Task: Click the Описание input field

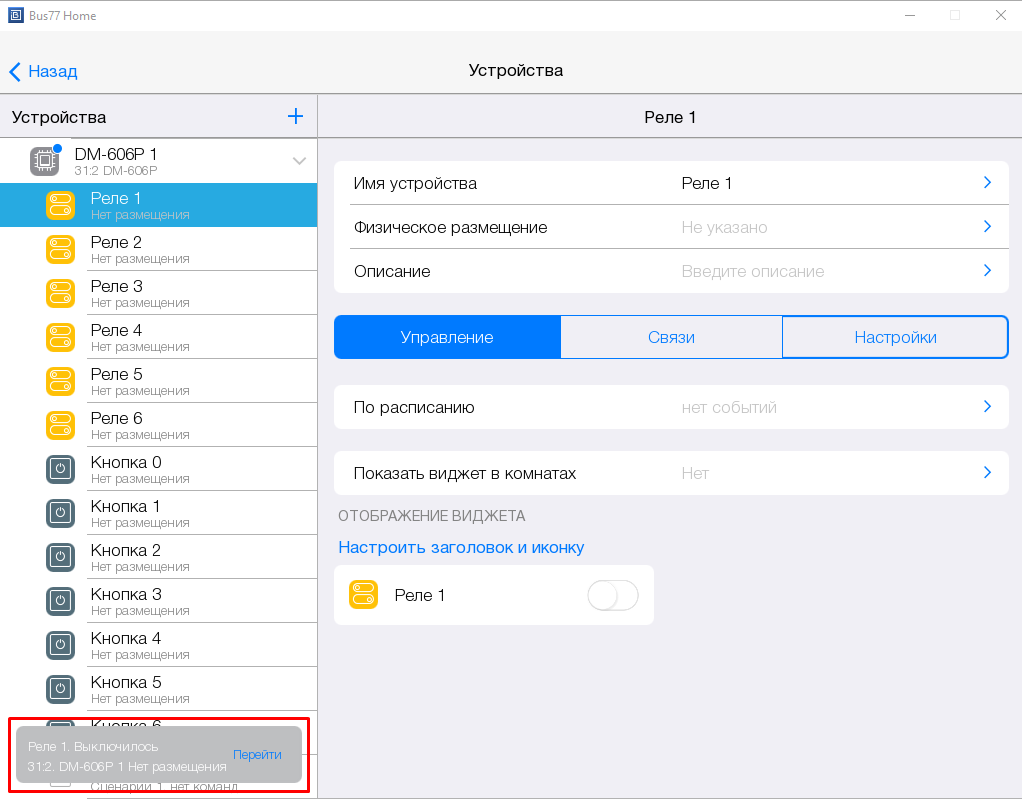Action: click(752, 271)
